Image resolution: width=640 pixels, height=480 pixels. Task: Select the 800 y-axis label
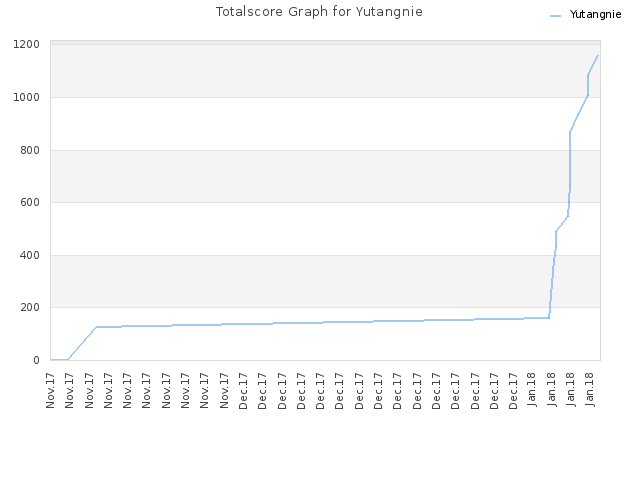pyautogui.click(x=30, y=150)
